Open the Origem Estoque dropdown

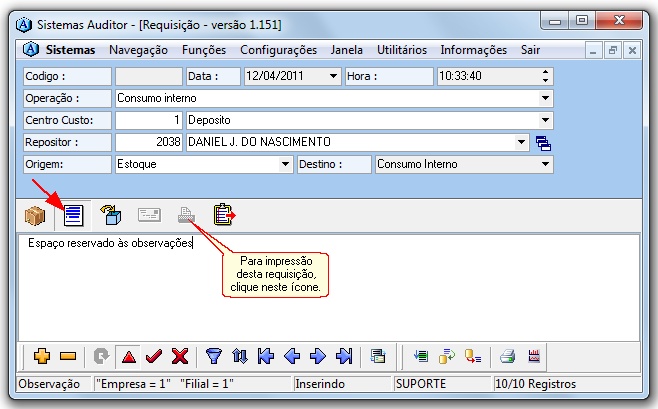pyautogui.click(x=285, y=164)
